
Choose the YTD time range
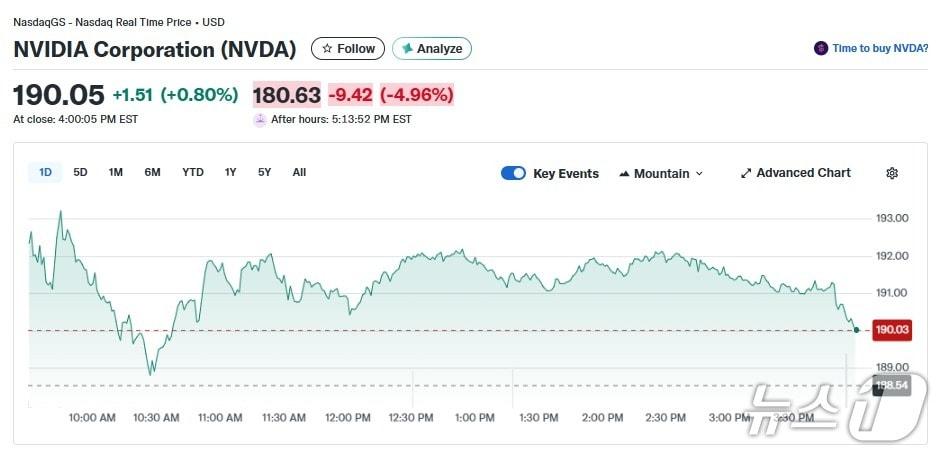pos(193,172)
